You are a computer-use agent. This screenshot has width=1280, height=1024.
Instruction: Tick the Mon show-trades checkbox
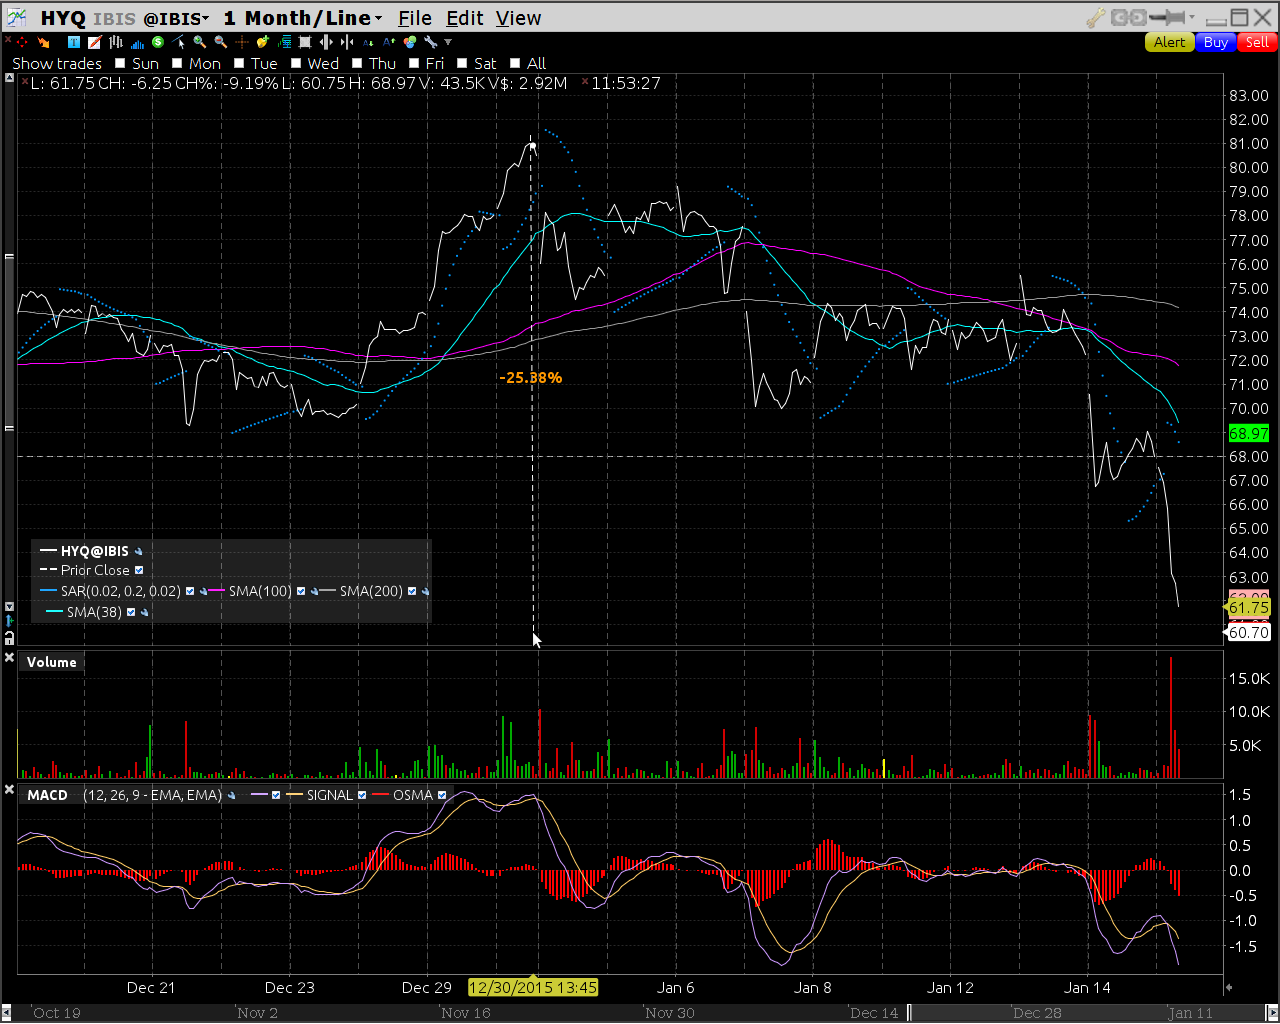(x=177, y=63)
